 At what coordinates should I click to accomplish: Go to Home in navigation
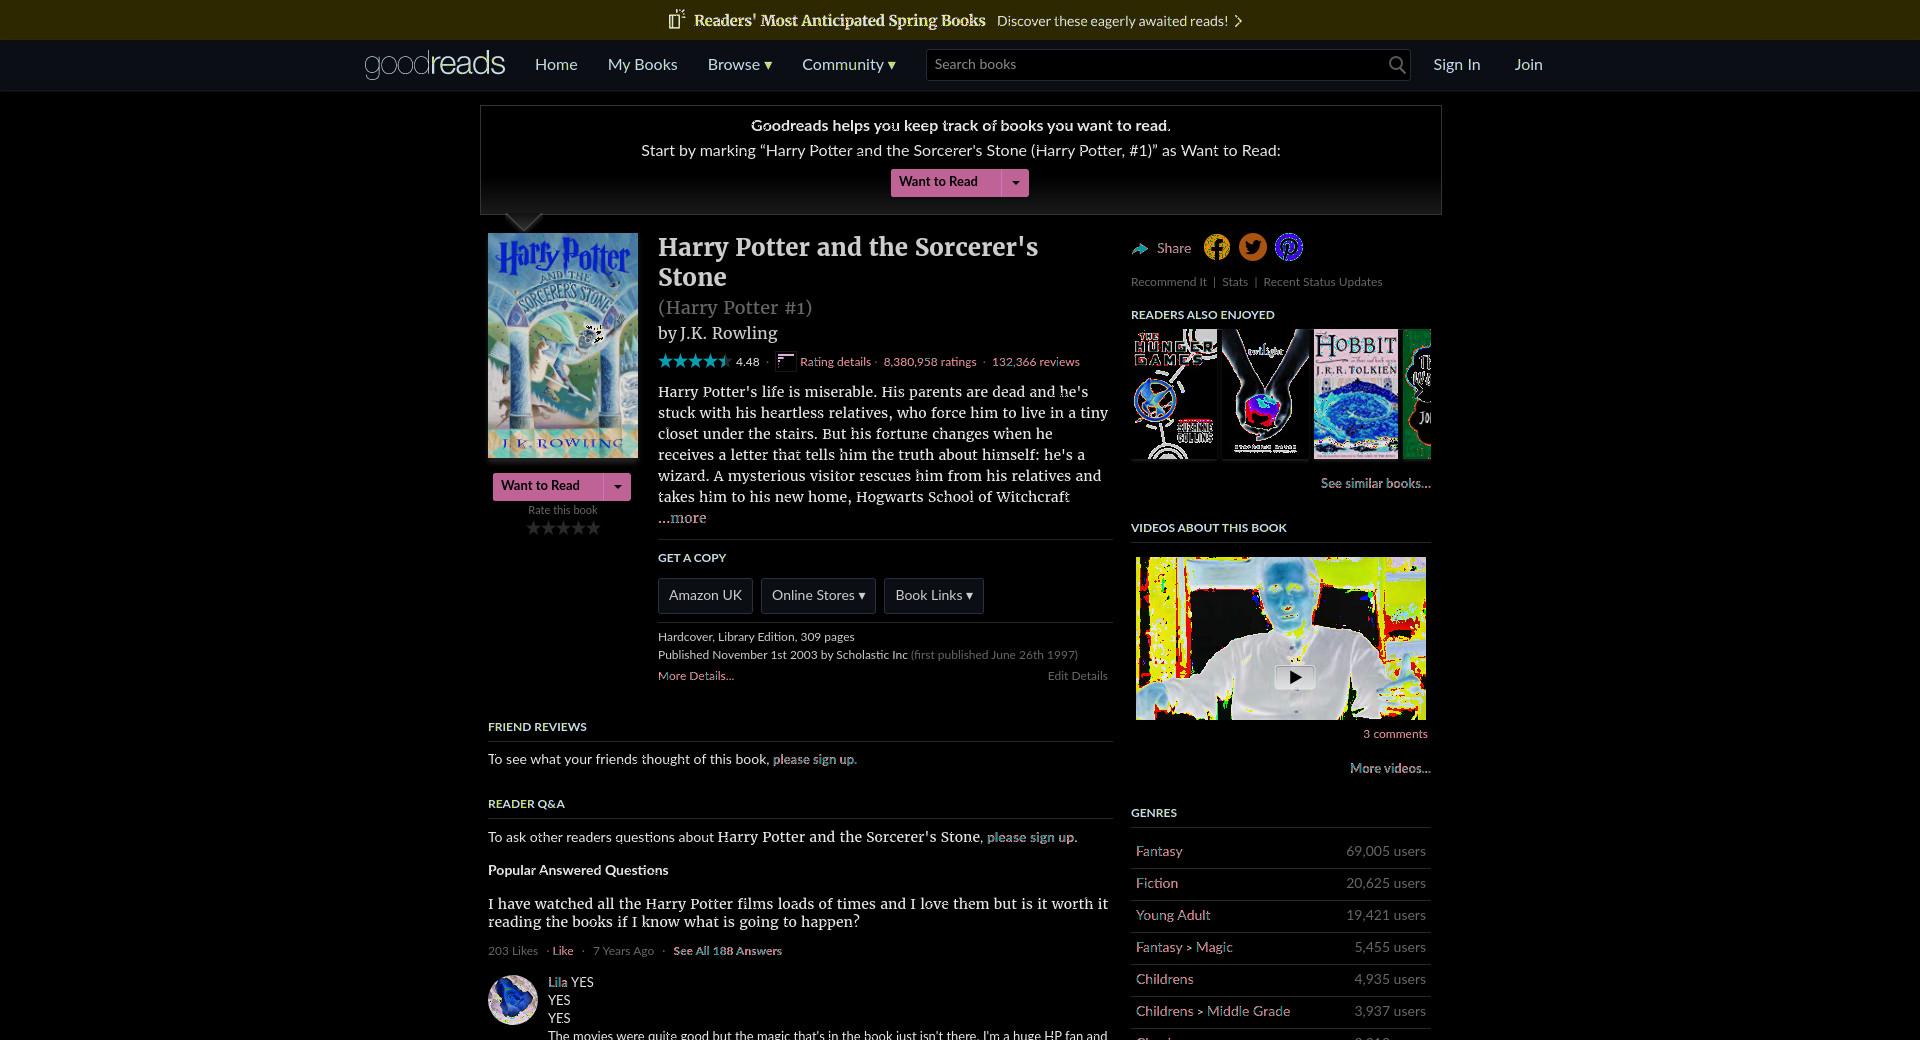coord(556,65)
